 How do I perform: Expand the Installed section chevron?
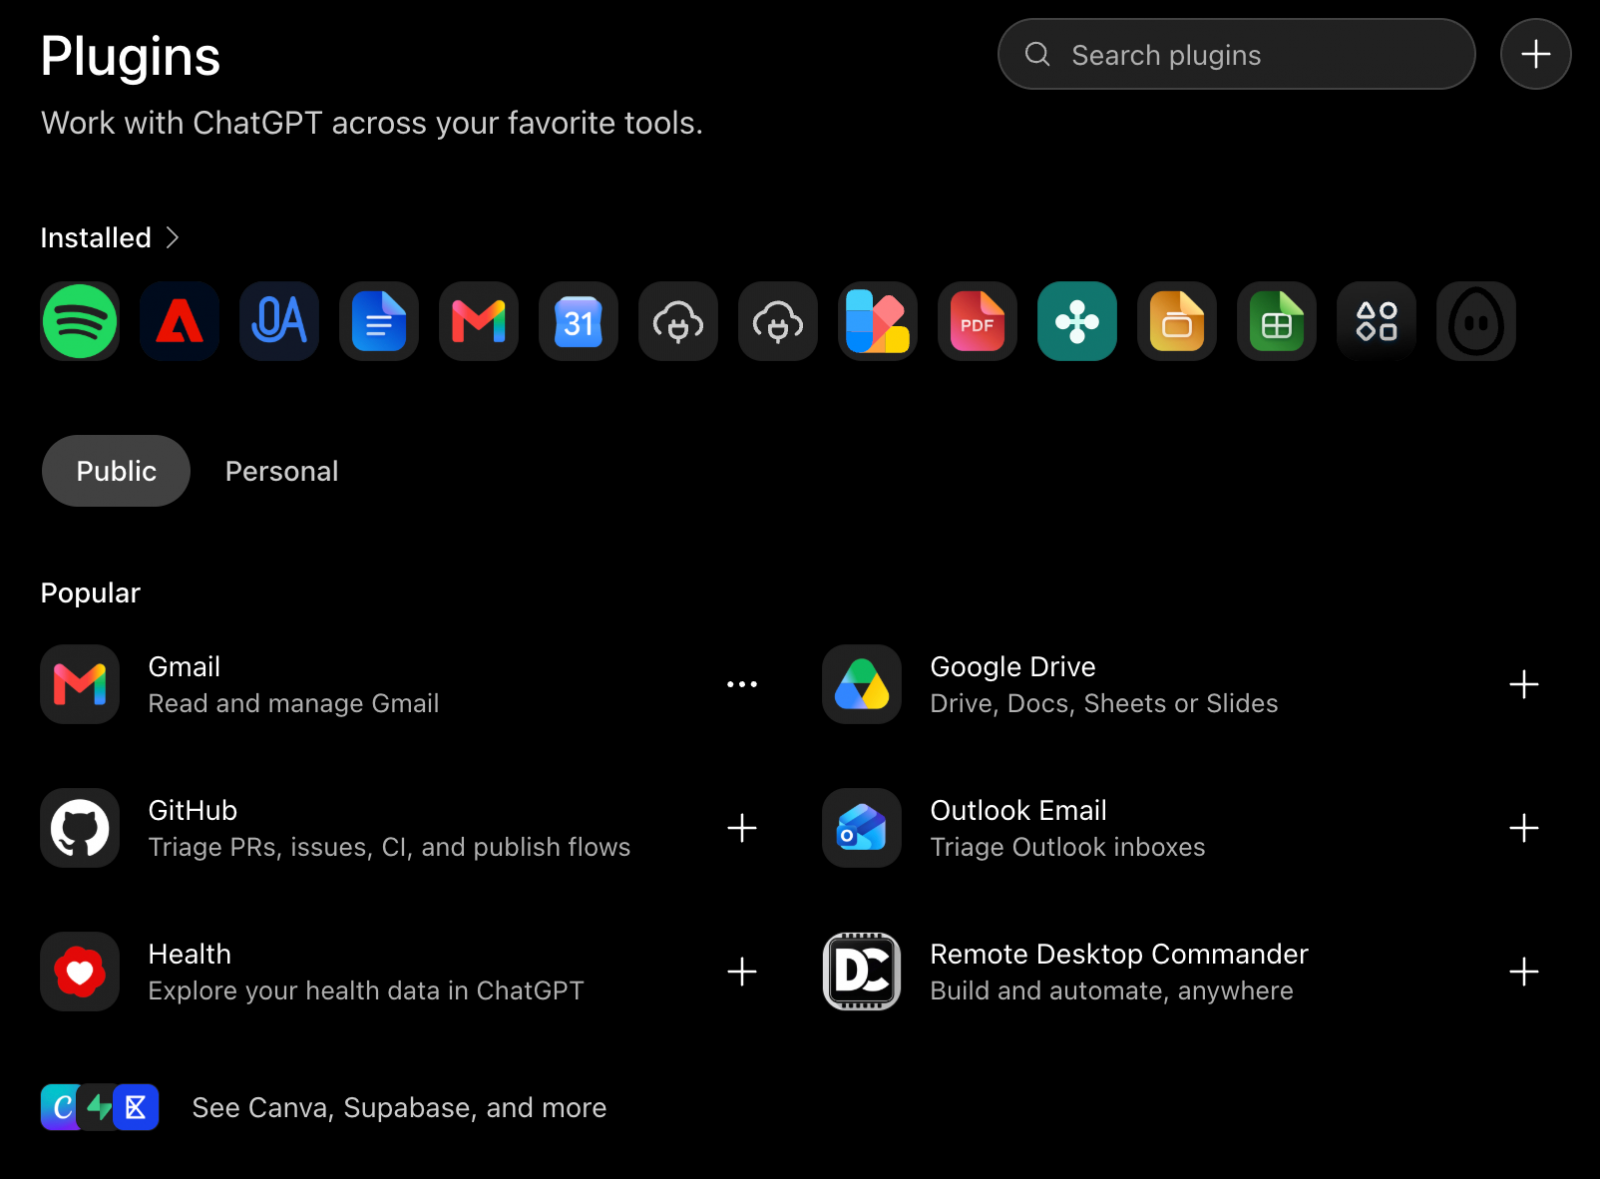[x=172, y=237]
